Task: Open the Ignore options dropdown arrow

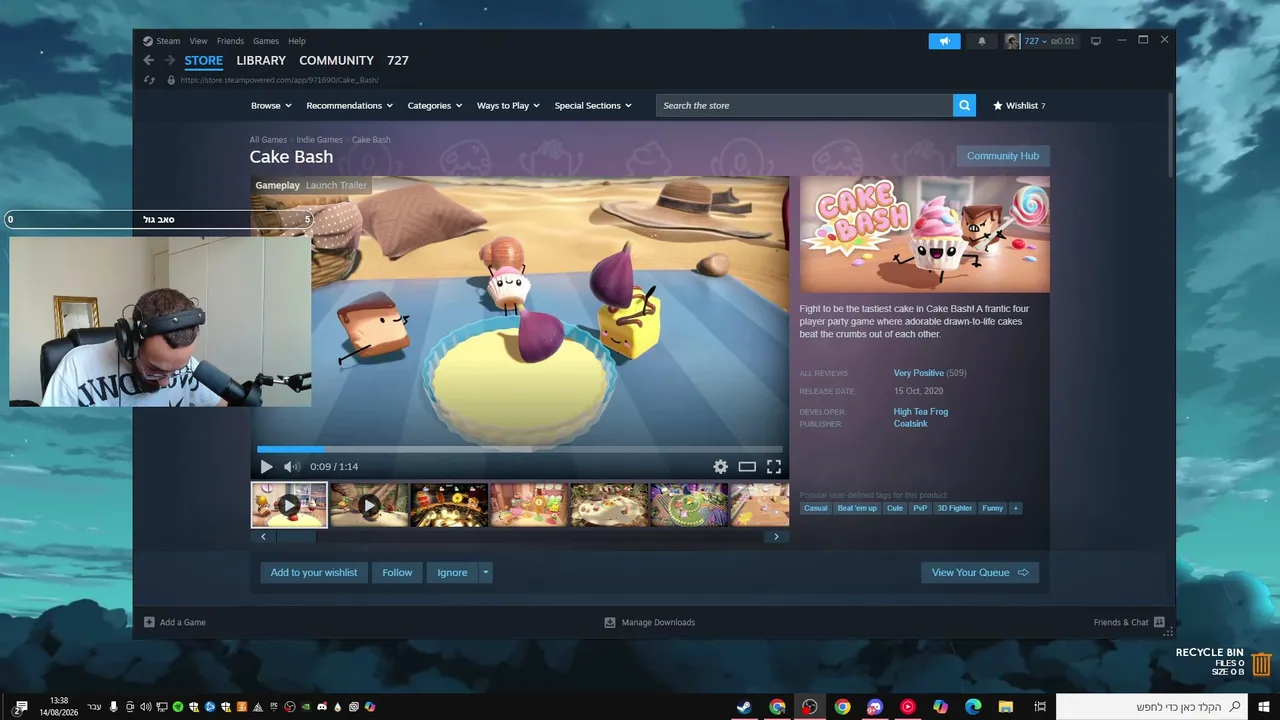Action: point(485,573)
